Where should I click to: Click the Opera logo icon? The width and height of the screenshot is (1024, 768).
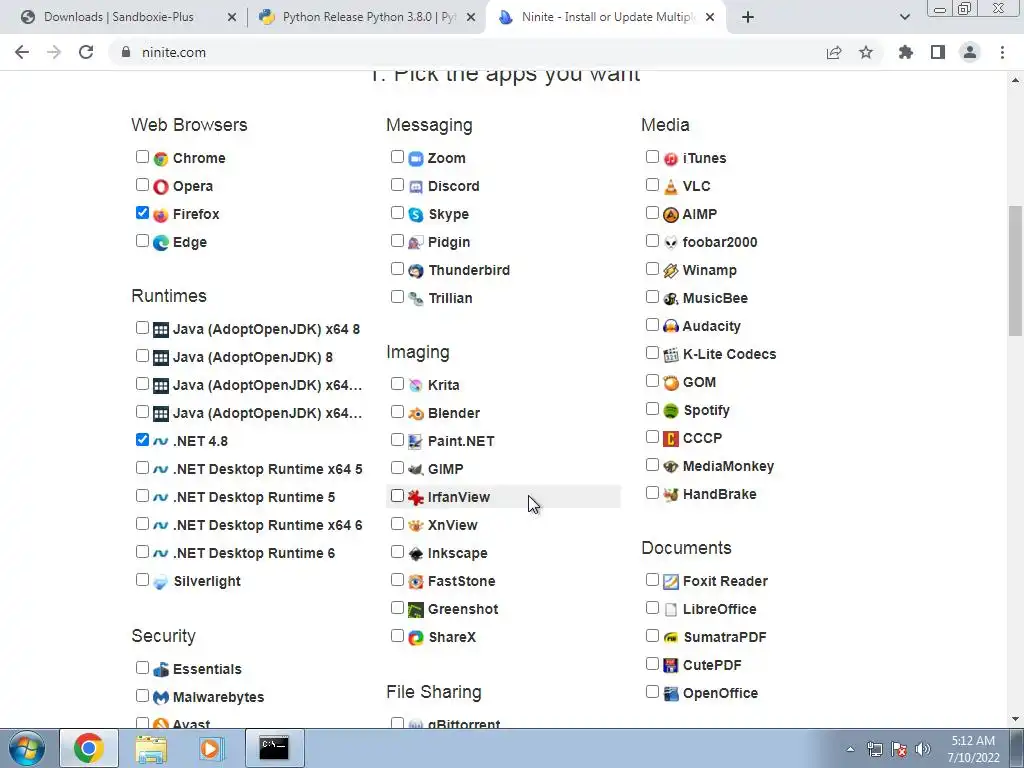tap(161, 187)
